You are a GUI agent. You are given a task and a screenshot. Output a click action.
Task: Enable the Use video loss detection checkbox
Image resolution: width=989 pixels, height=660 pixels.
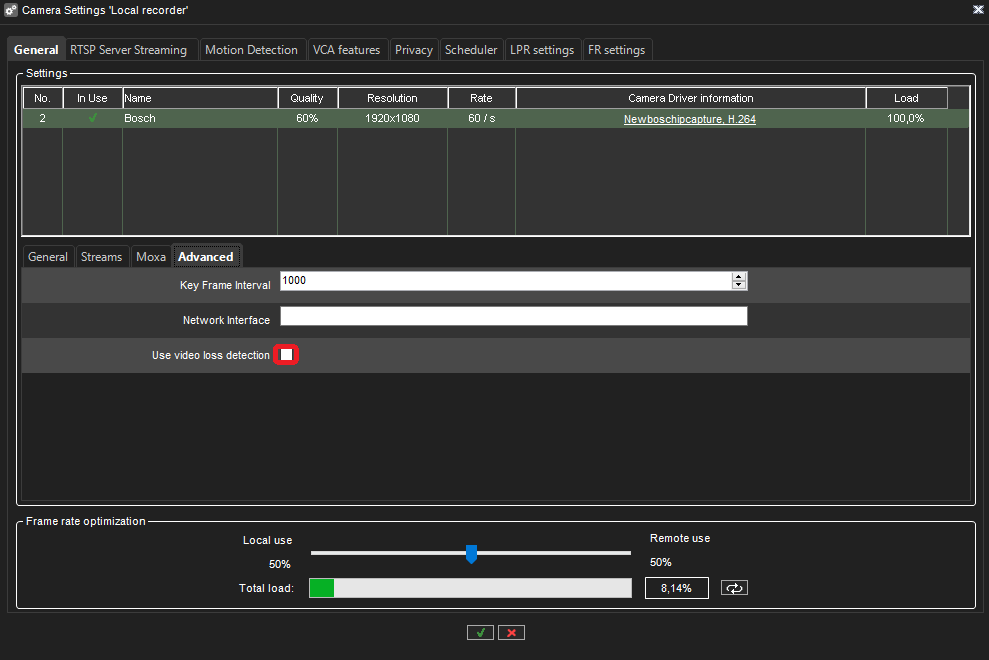coord(286,355)
